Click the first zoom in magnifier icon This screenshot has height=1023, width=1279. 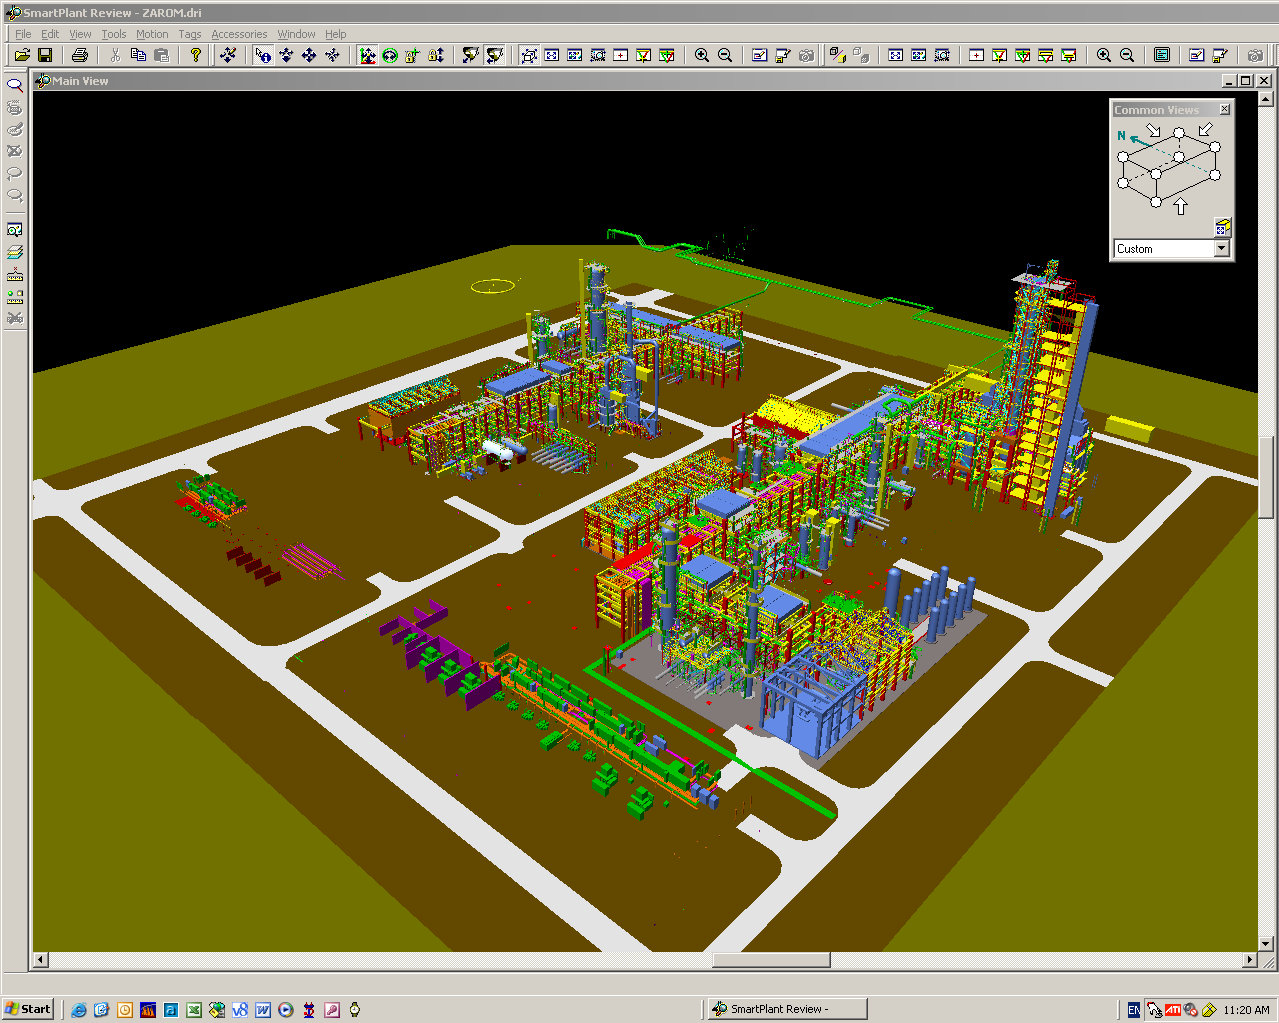702,55
